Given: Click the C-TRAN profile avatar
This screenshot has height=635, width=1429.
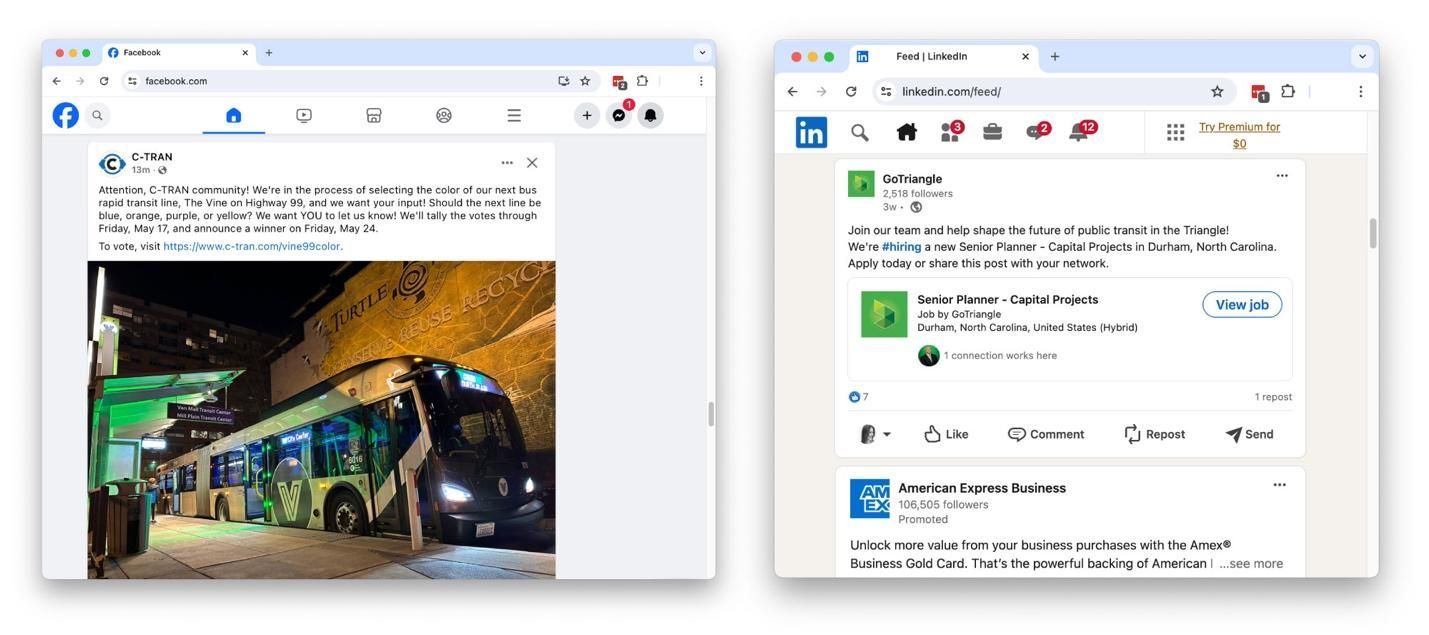Looking at the screenshot, I should click(112, 163).
